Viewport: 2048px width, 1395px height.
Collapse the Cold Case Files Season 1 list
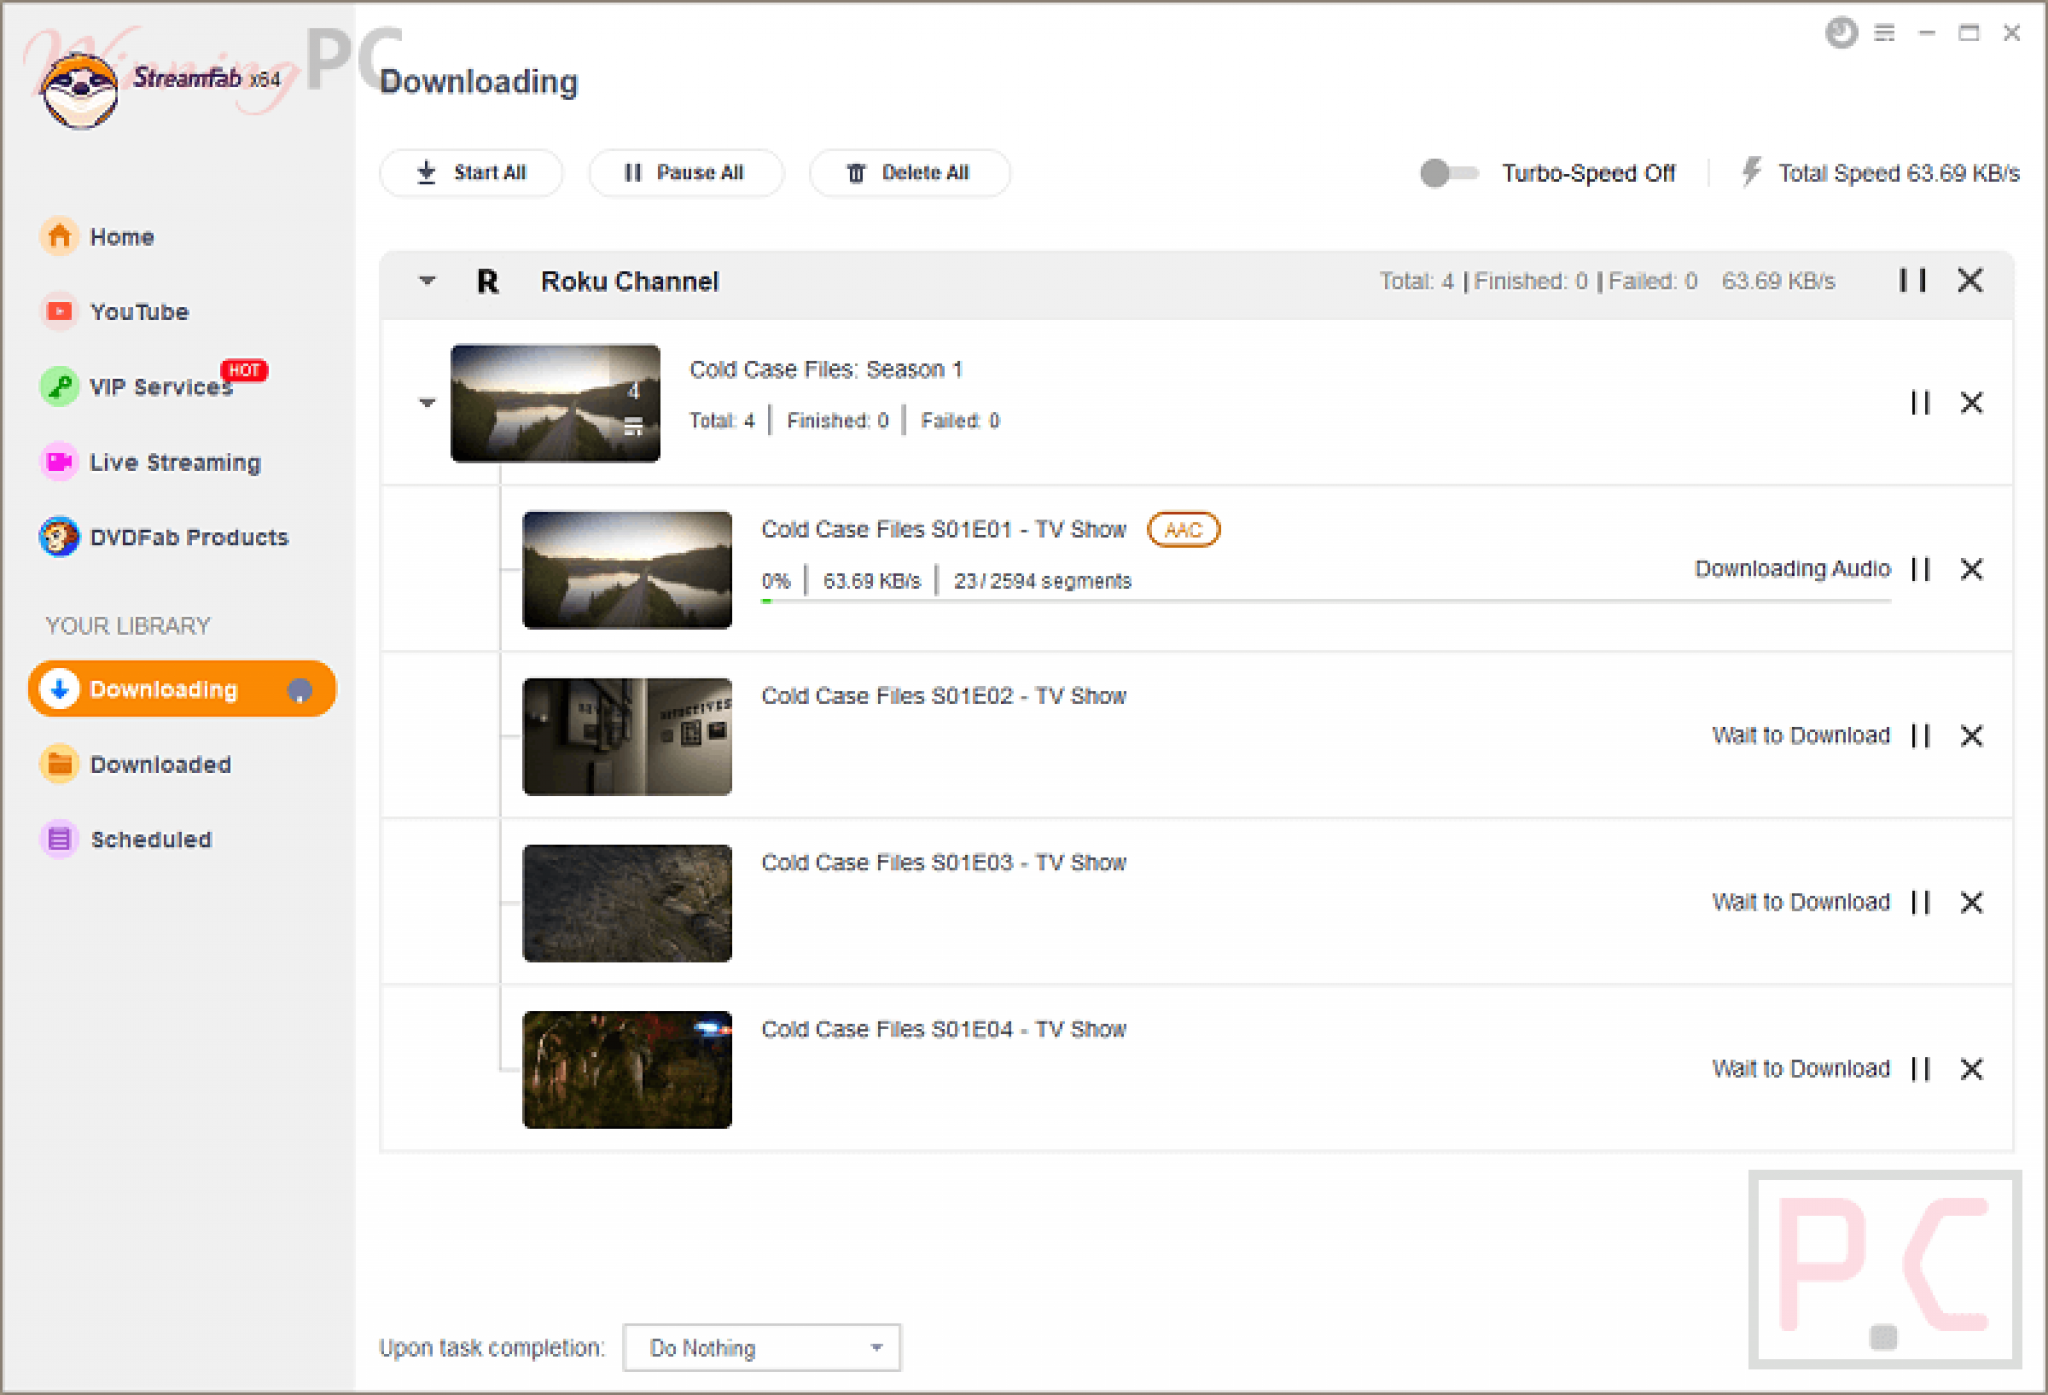pos(427,403)
